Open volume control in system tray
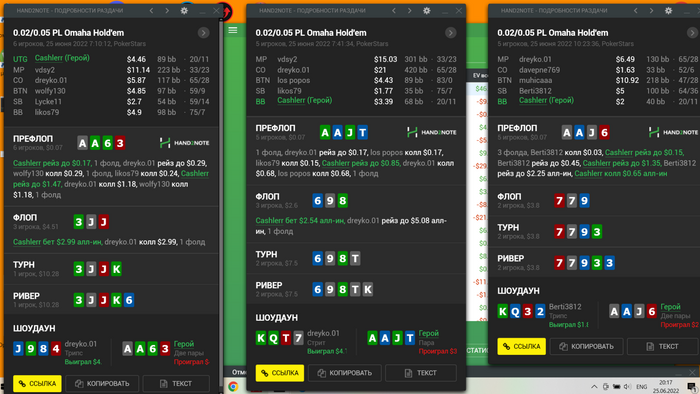 coord(627,387)
